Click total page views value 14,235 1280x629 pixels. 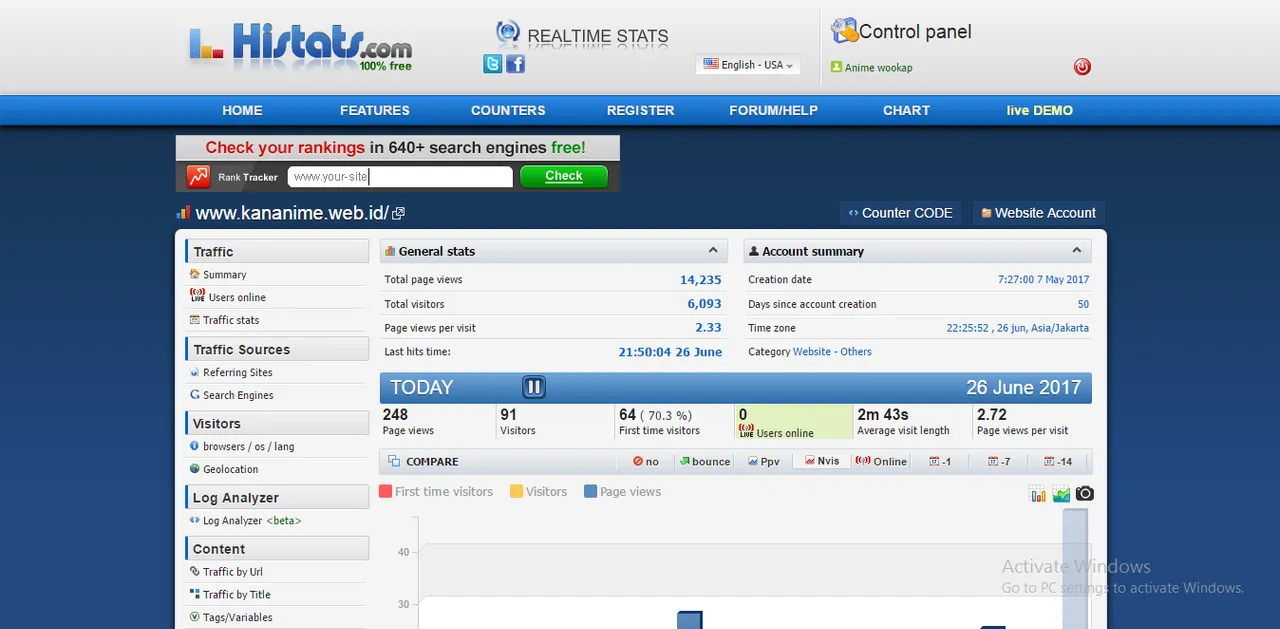click(701, 280)
